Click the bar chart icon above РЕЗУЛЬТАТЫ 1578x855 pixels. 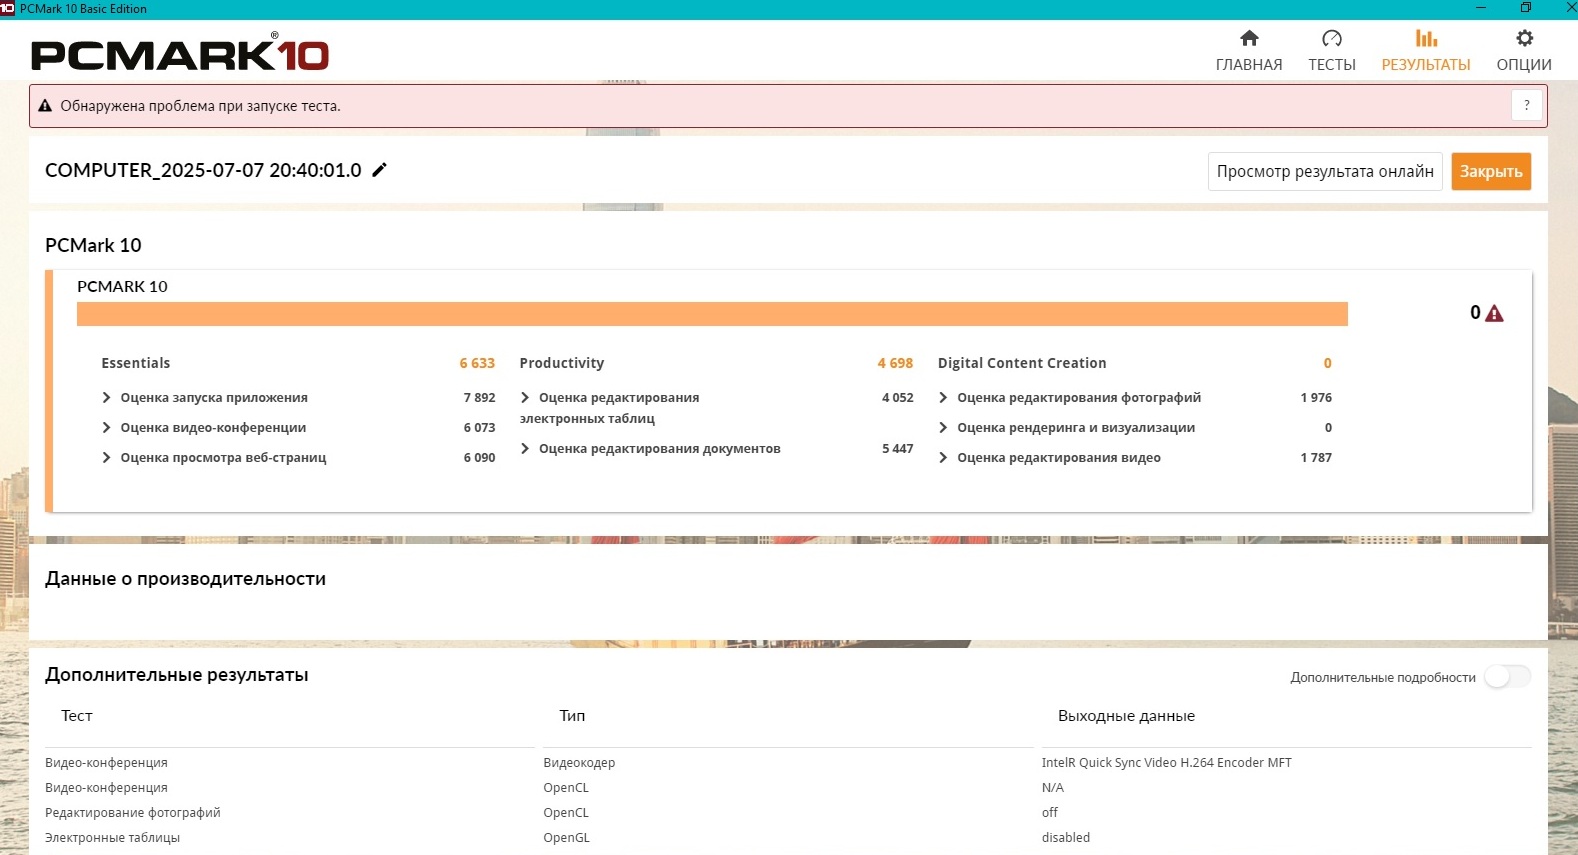[x=1426, y=38]
